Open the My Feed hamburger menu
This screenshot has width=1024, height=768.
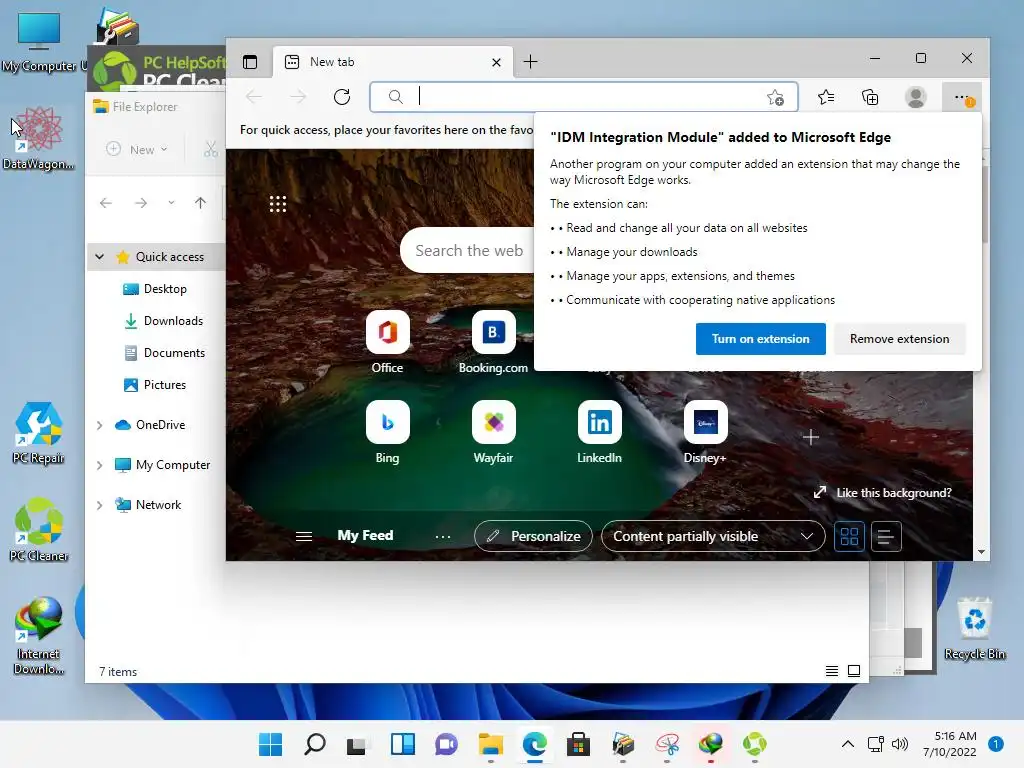coord(304,536)
